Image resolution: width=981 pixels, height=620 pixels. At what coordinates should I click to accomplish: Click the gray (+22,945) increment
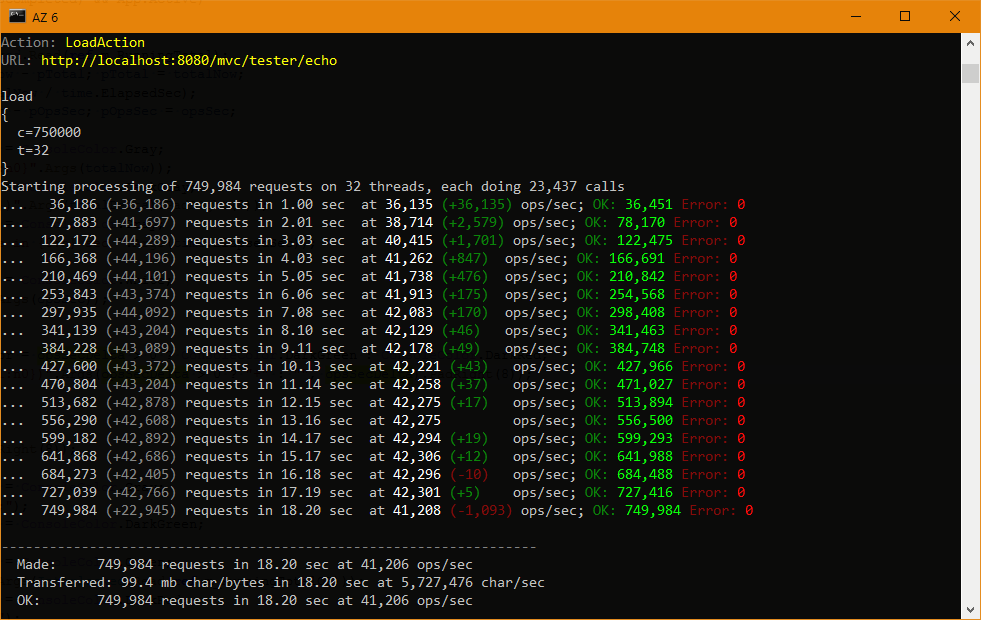click(x=141, y=511)
